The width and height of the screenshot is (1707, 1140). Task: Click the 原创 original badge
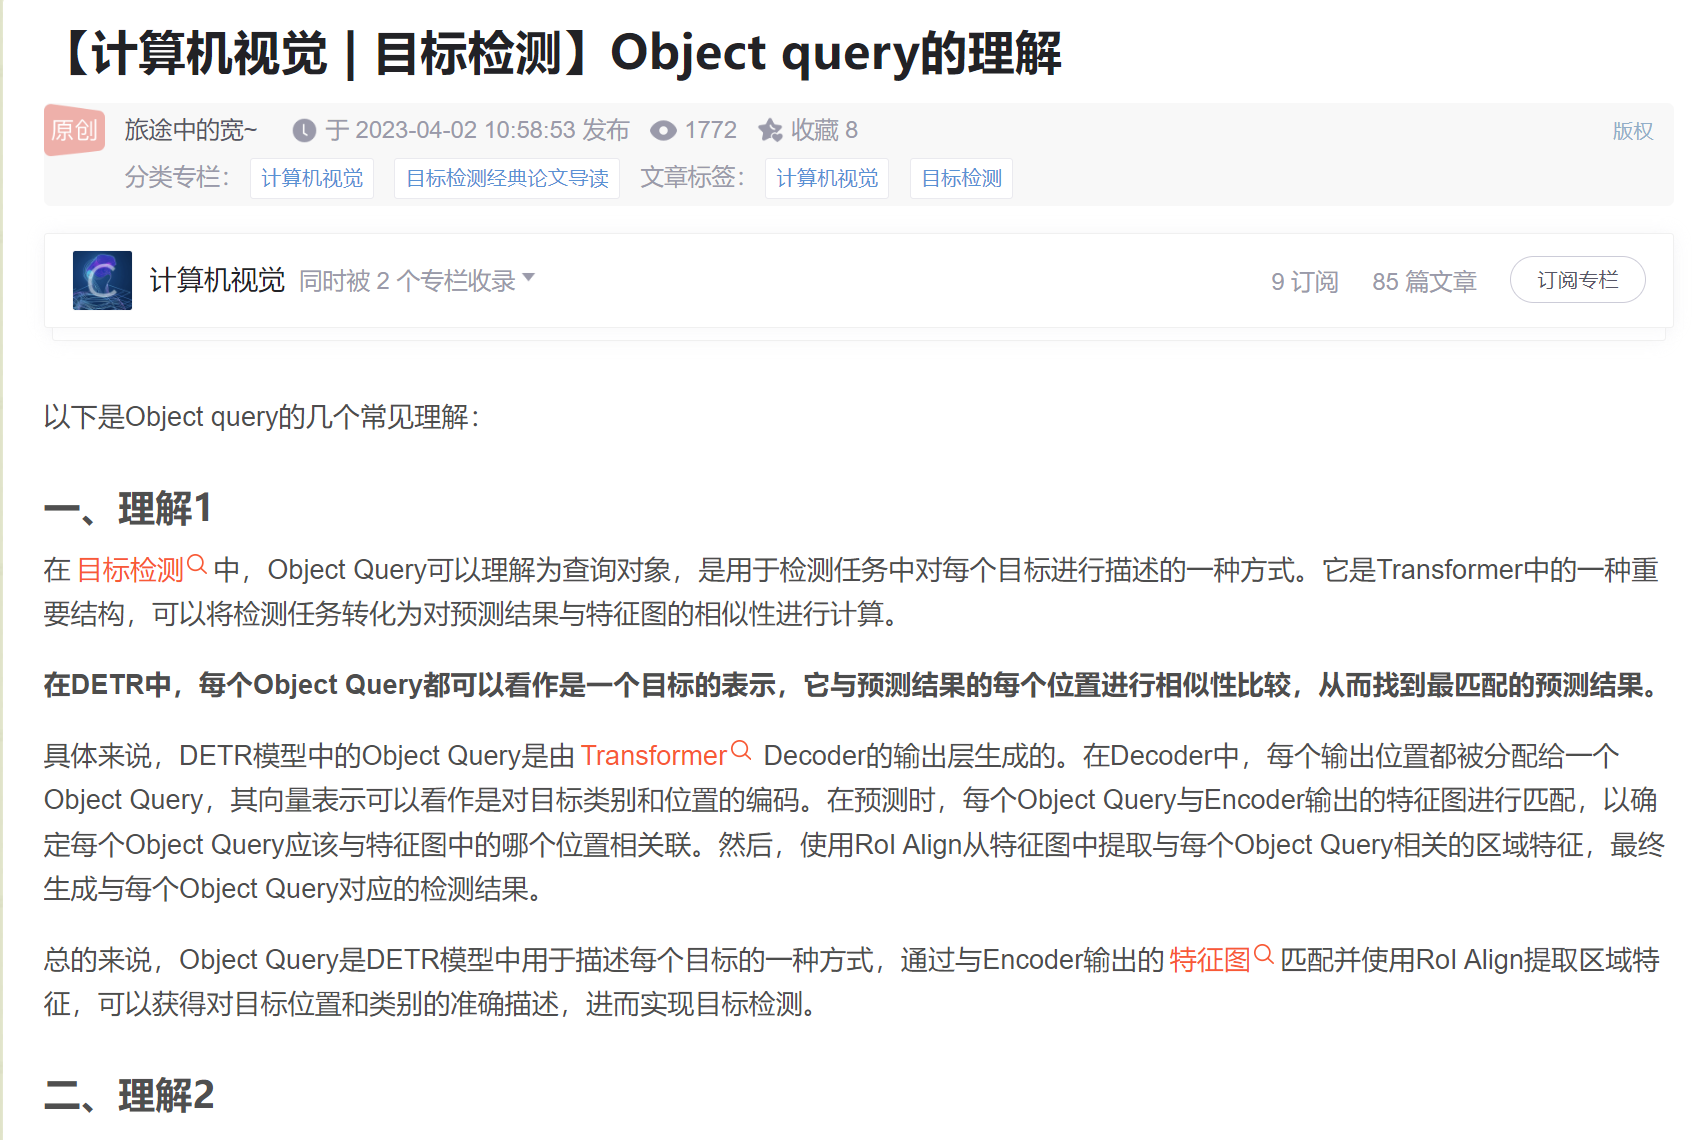(74, 130)
